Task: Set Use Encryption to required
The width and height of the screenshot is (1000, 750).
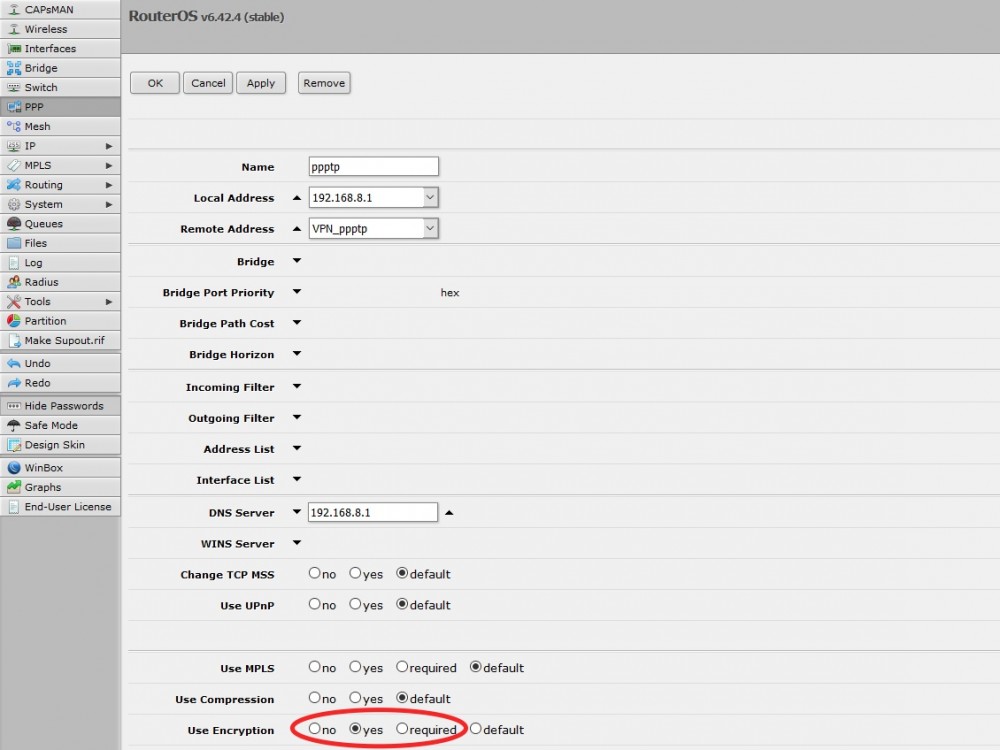Action: (402, 729)
